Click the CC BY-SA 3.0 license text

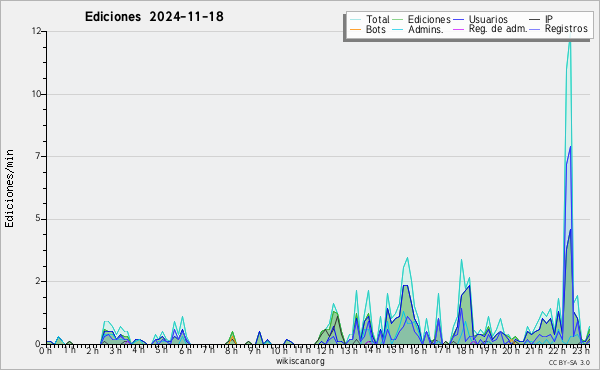[x=569, y=363]
